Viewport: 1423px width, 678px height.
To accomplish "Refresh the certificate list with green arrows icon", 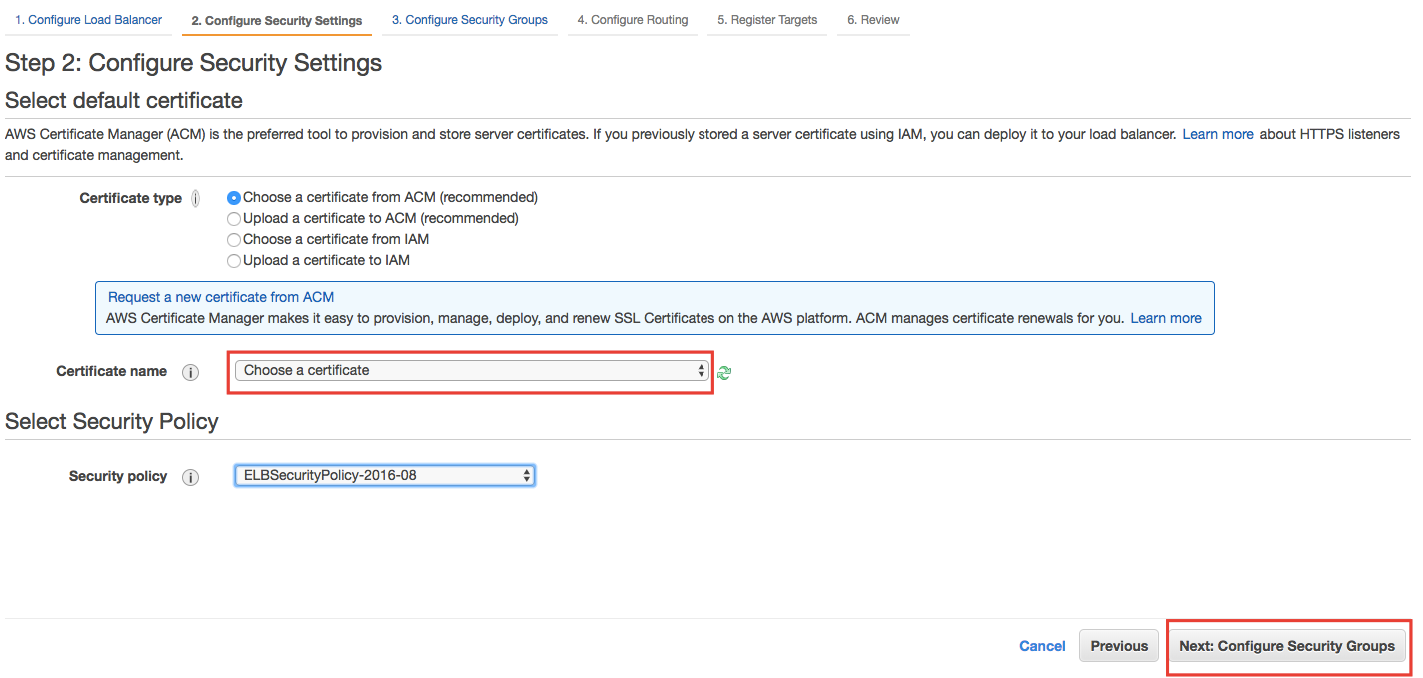I will 724,372.
